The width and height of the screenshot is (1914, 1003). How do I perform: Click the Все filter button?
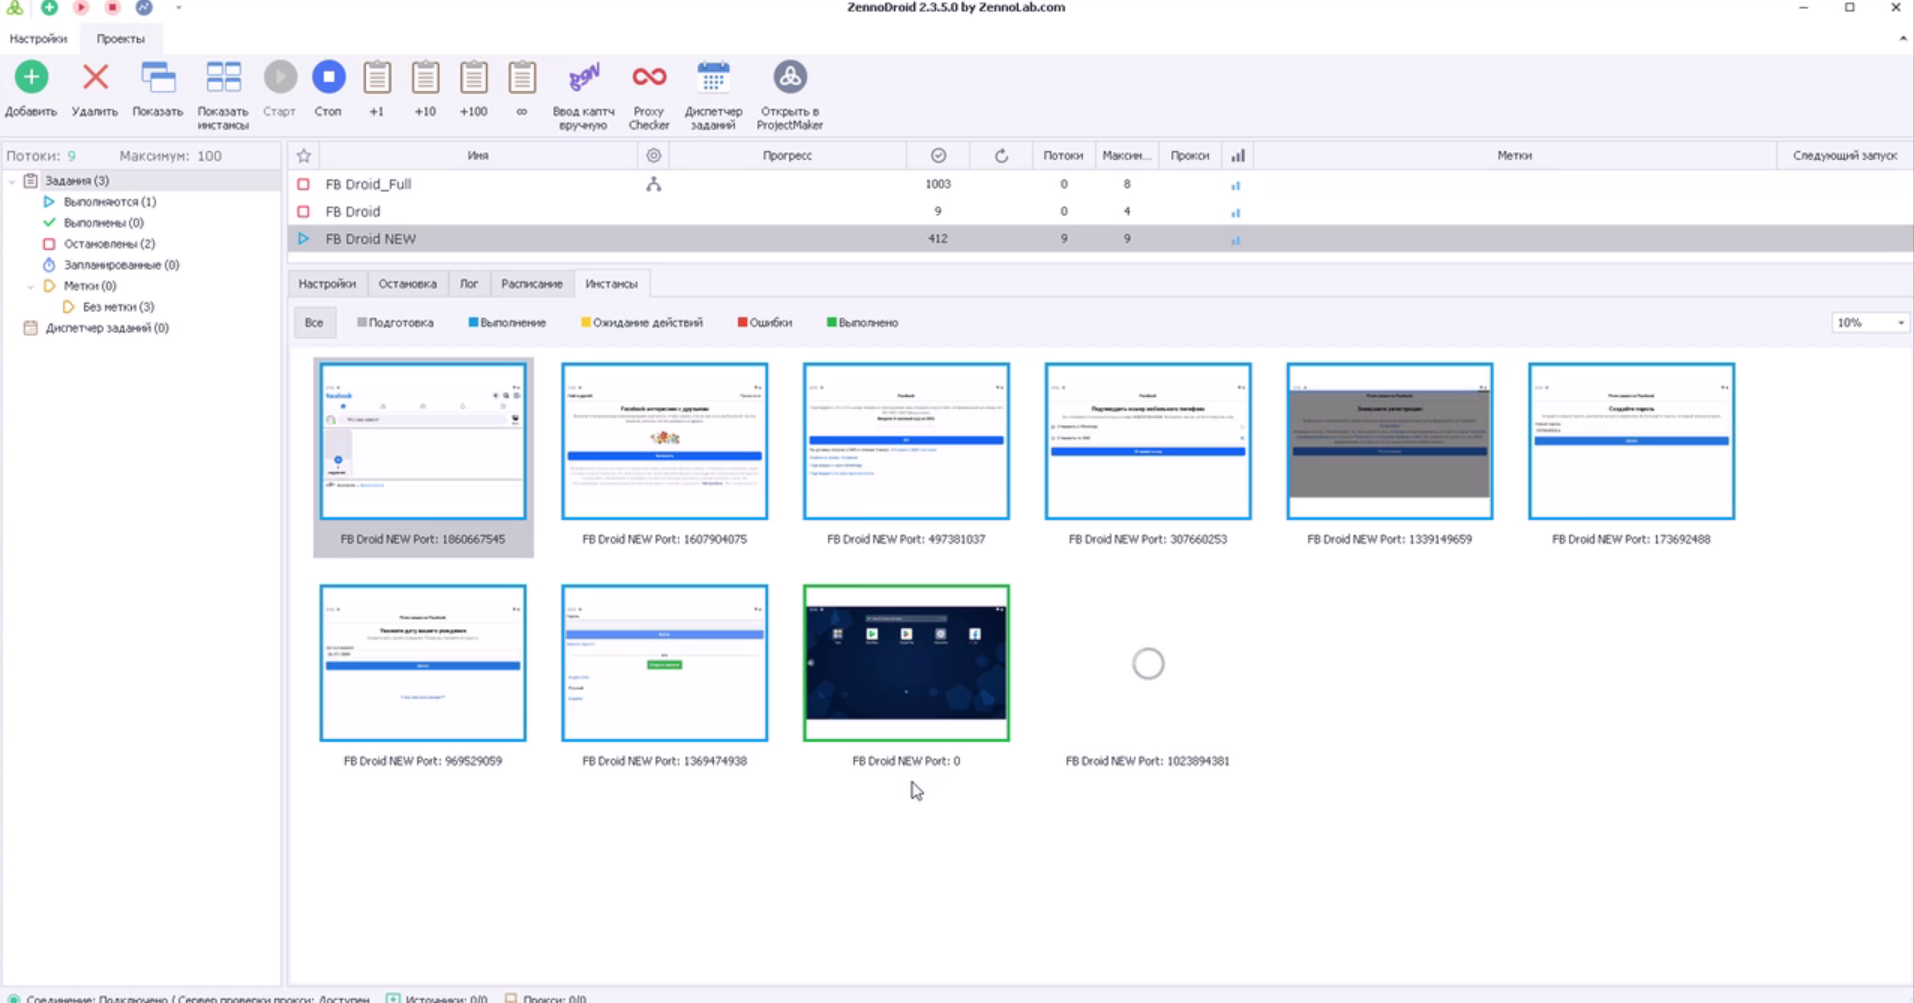(x=314, y=323)
